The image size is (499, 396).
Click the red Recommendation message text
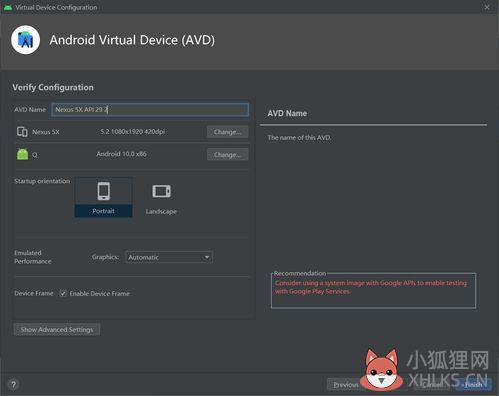[371, 287]
